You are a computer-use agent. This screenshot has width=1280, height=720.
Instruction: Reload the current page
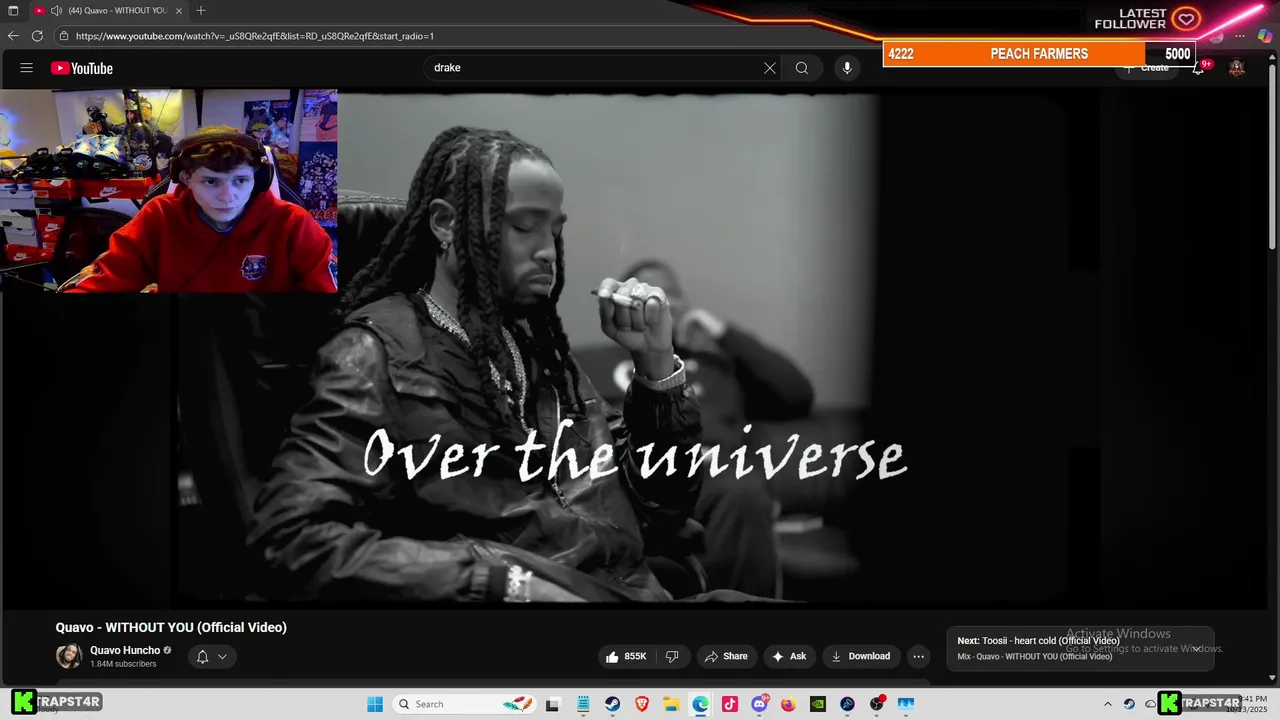coord(37,36)
